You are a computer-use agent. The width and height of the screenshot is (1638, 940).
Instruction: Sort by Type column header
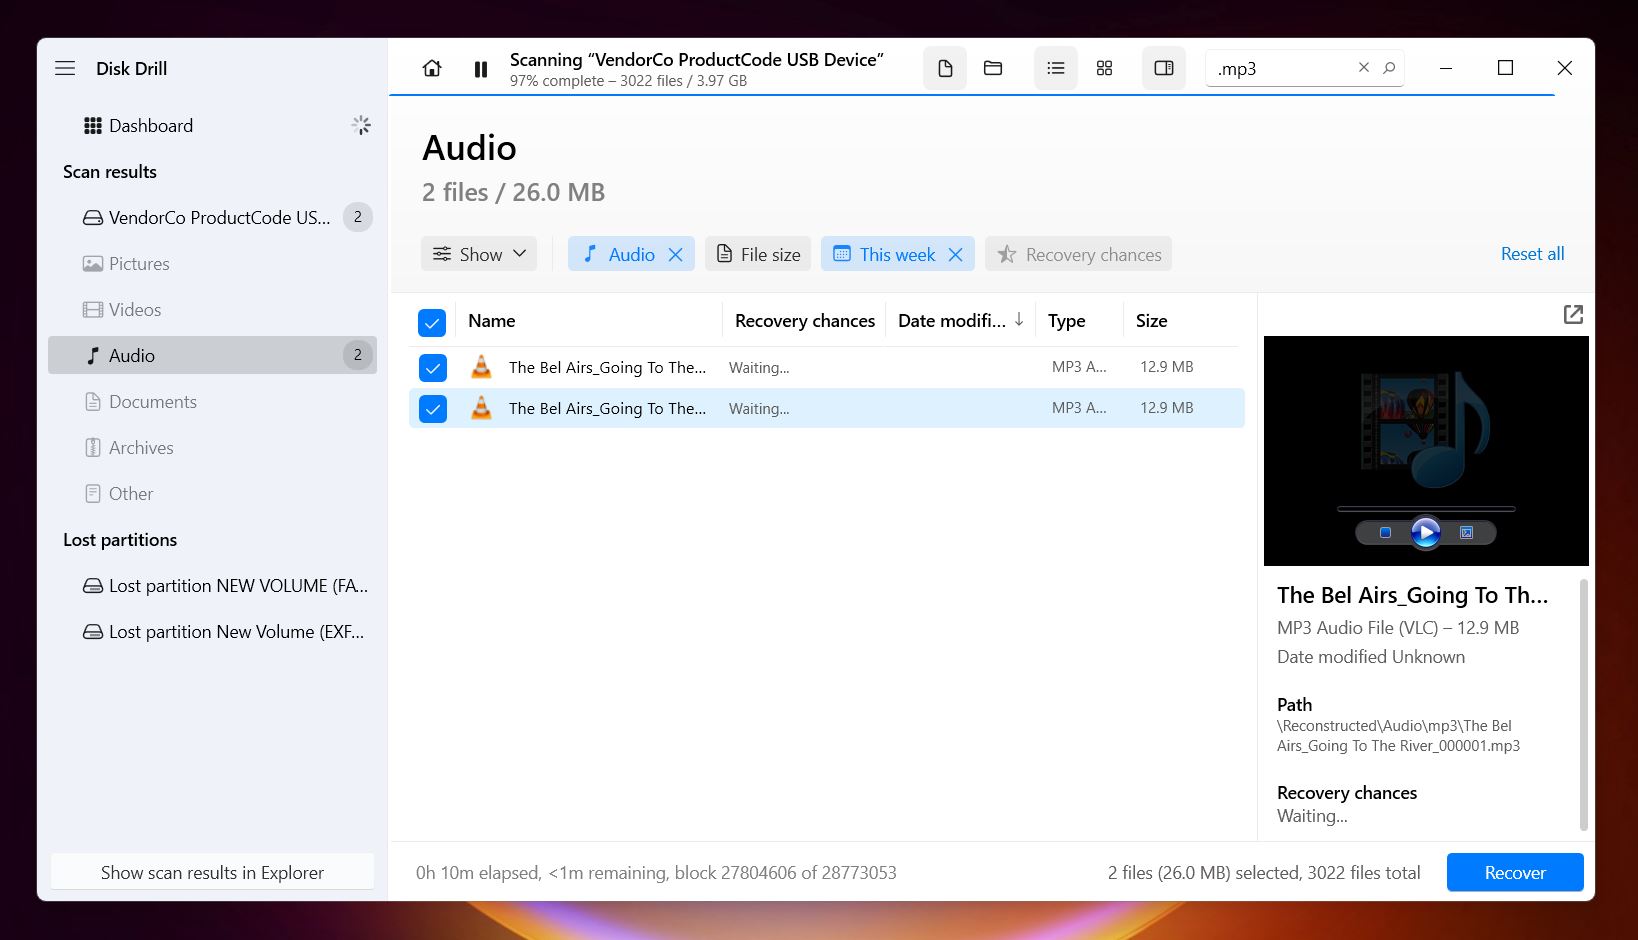coord(1067,321)
